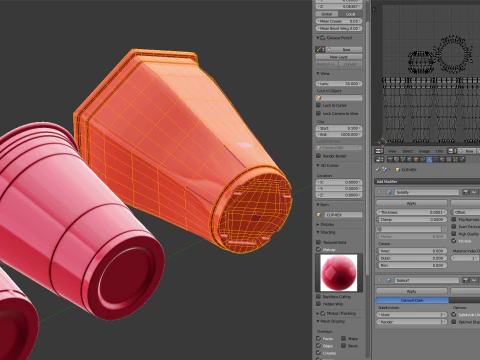The height and width of the screenshot is (360, 480).
Task: Enable Backface Culling checkbox
Action: click(318, 296)
